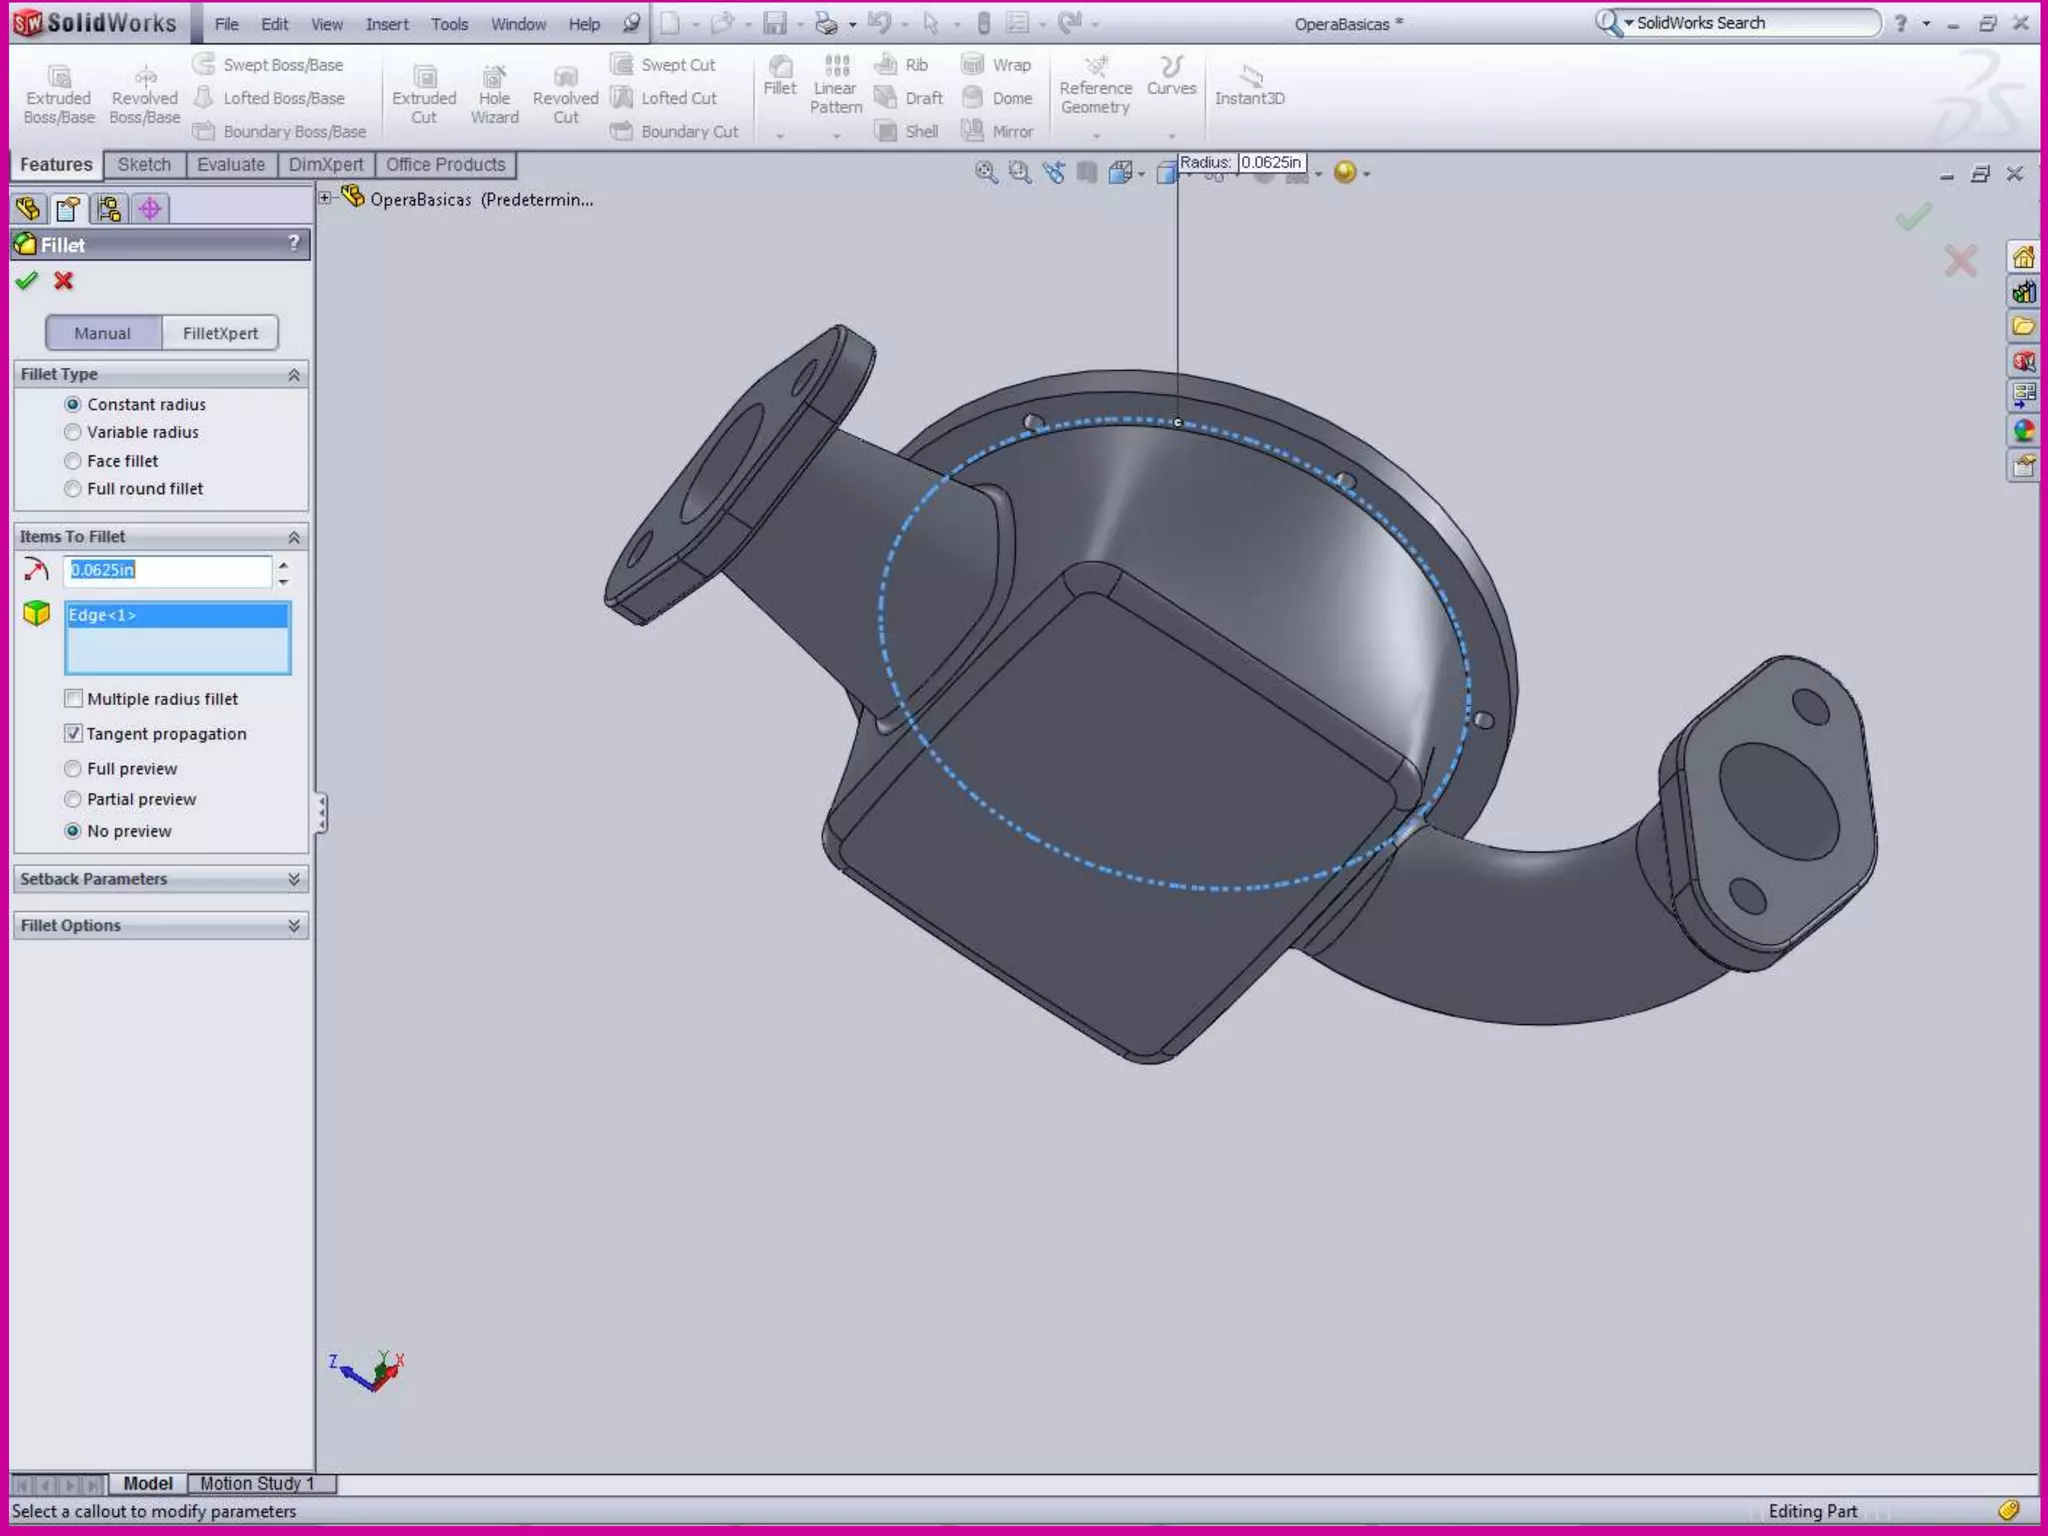
Task: Click the FilletXpert button
Action: (x=220, y=333)
